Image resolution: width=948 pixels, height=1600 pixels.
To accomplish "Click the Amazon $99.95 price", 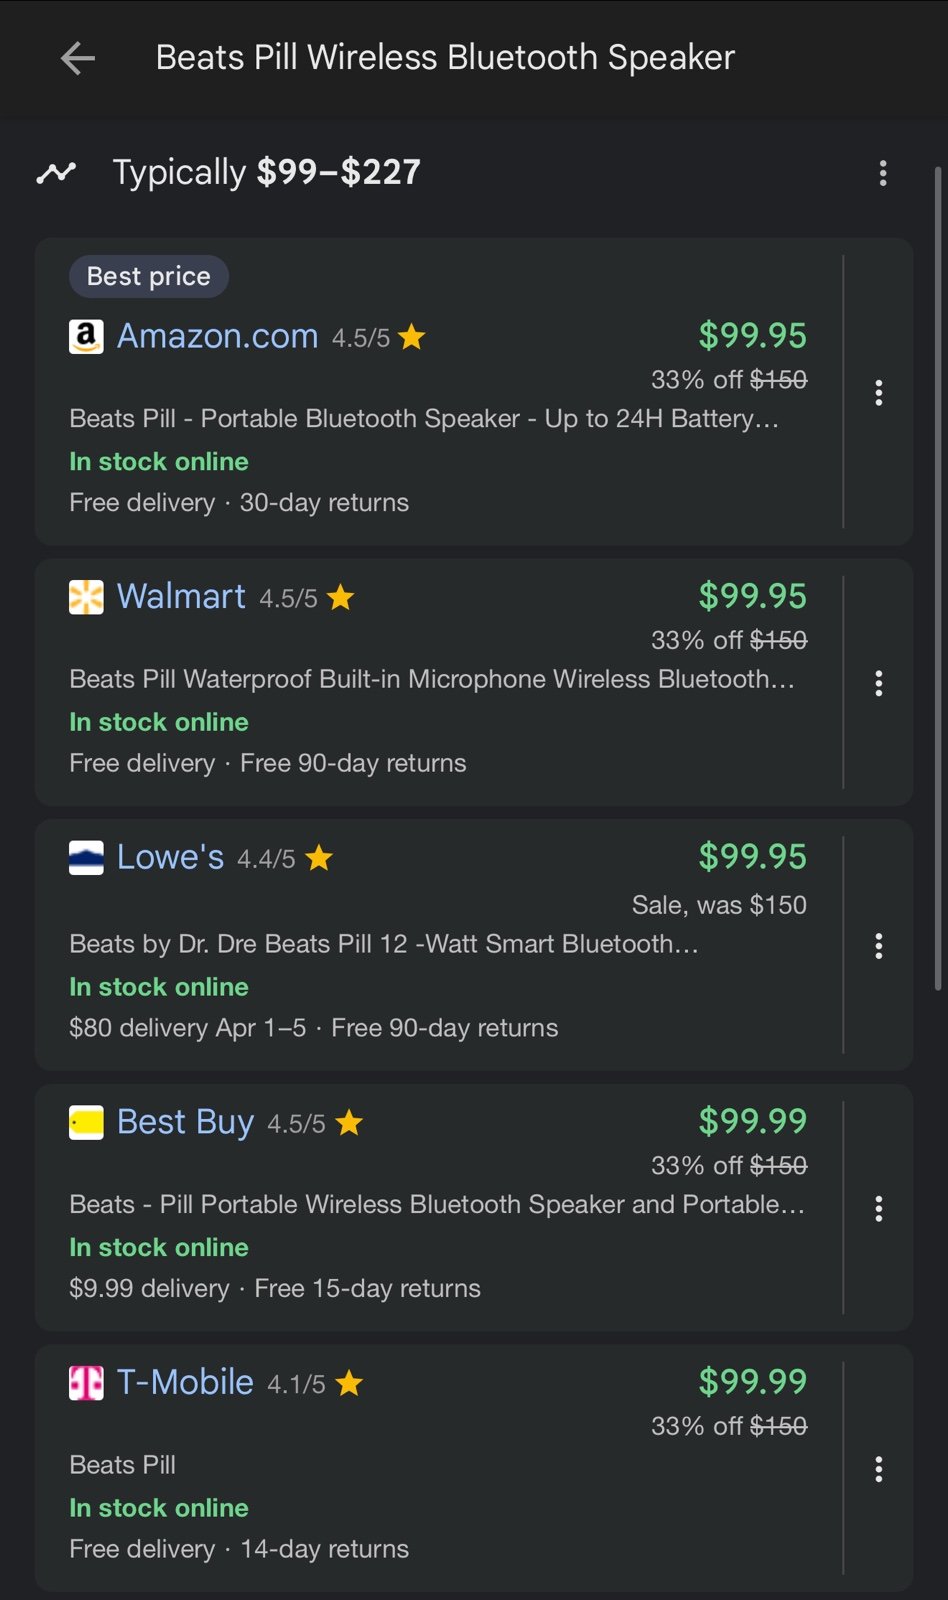I will [x=752, y=335].
